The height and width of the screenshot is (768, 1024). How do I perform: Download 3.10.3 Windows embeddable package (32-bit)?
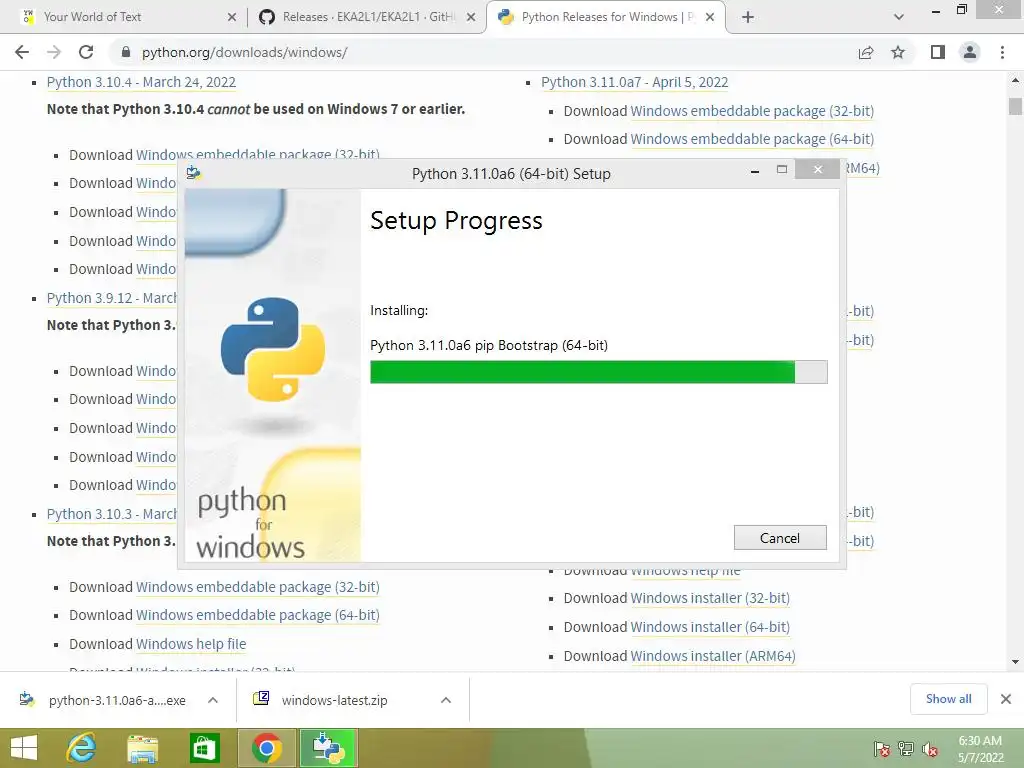pyautogui.click(x=257, y=587)
